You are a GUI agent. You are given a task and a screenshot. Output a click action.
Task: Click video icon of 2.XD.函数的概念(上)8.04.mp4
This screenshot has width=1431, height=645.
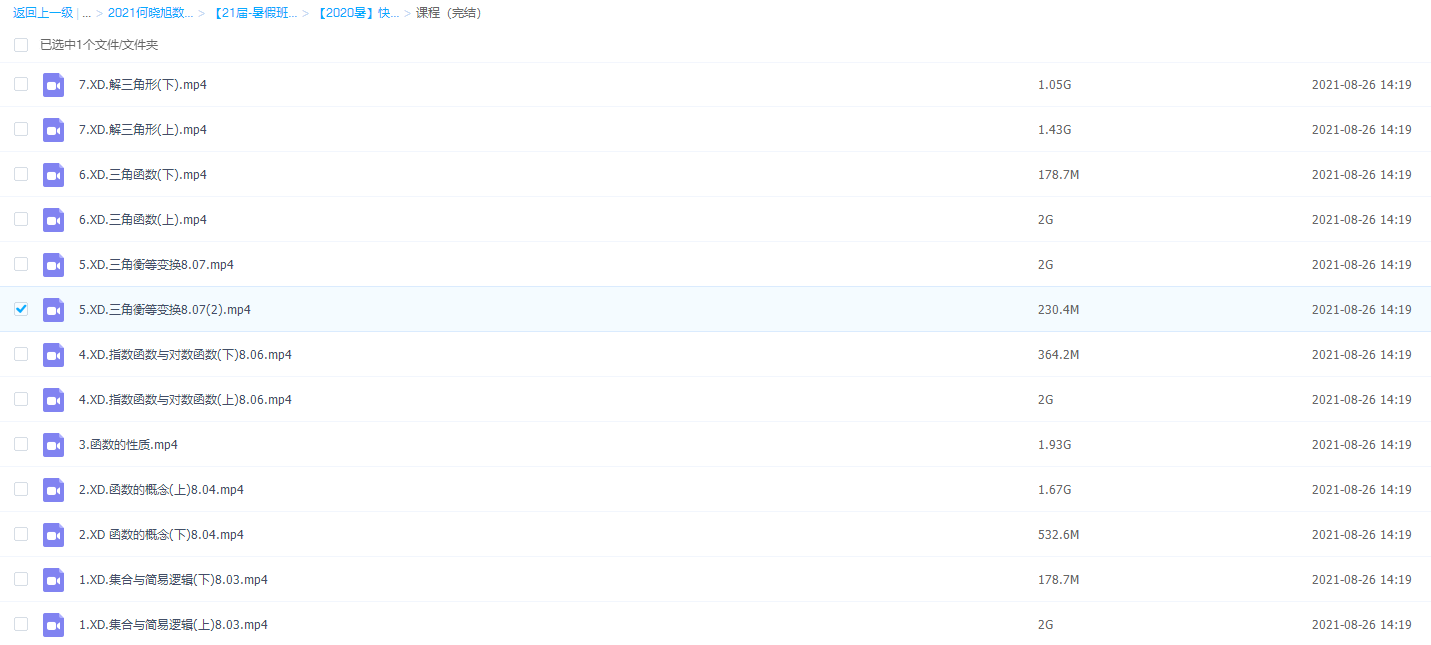(53, 490)
